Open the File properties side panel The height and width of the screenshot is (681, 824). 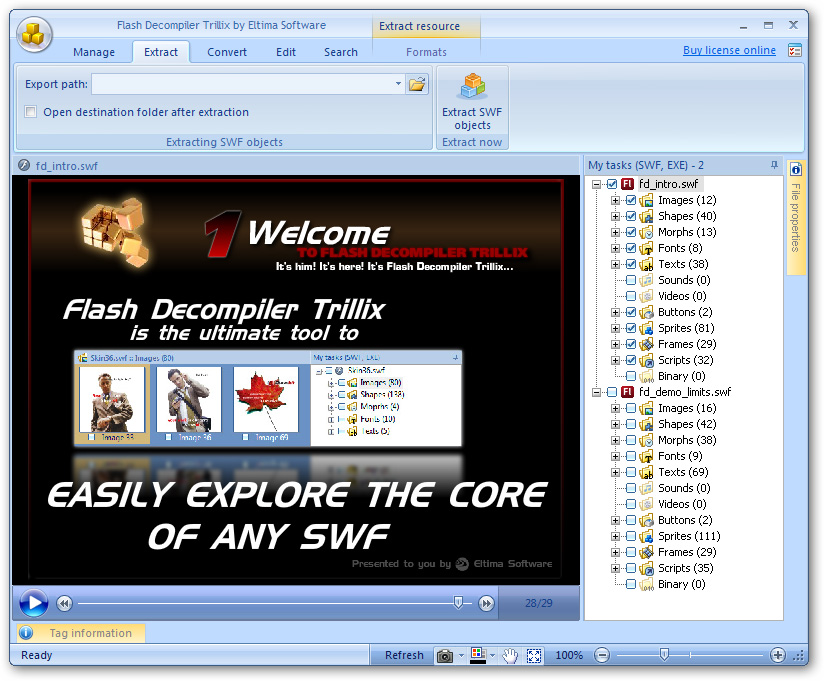click(796, 217)
